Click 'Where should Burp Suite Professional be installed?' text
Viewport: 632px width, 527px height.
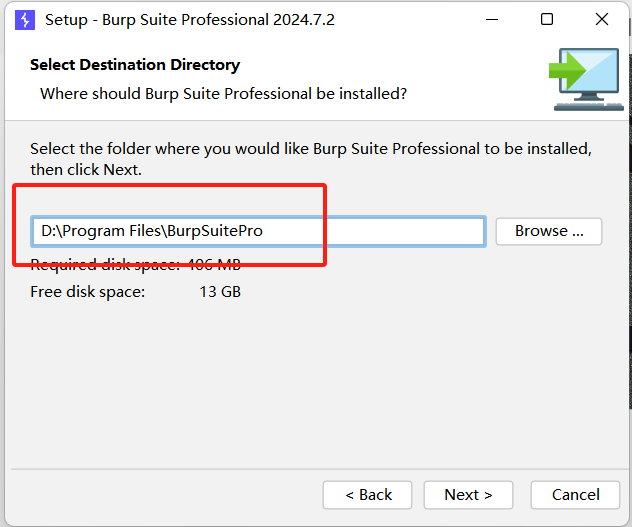pos(223,94)
